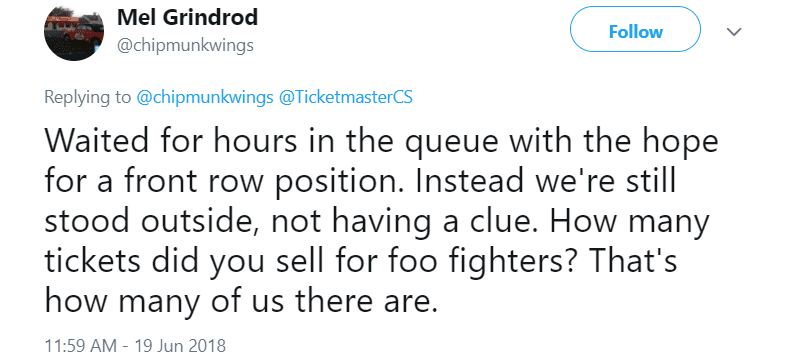
Task: Click the Mel Grindrod display name
Action: (x=187, y=18)
